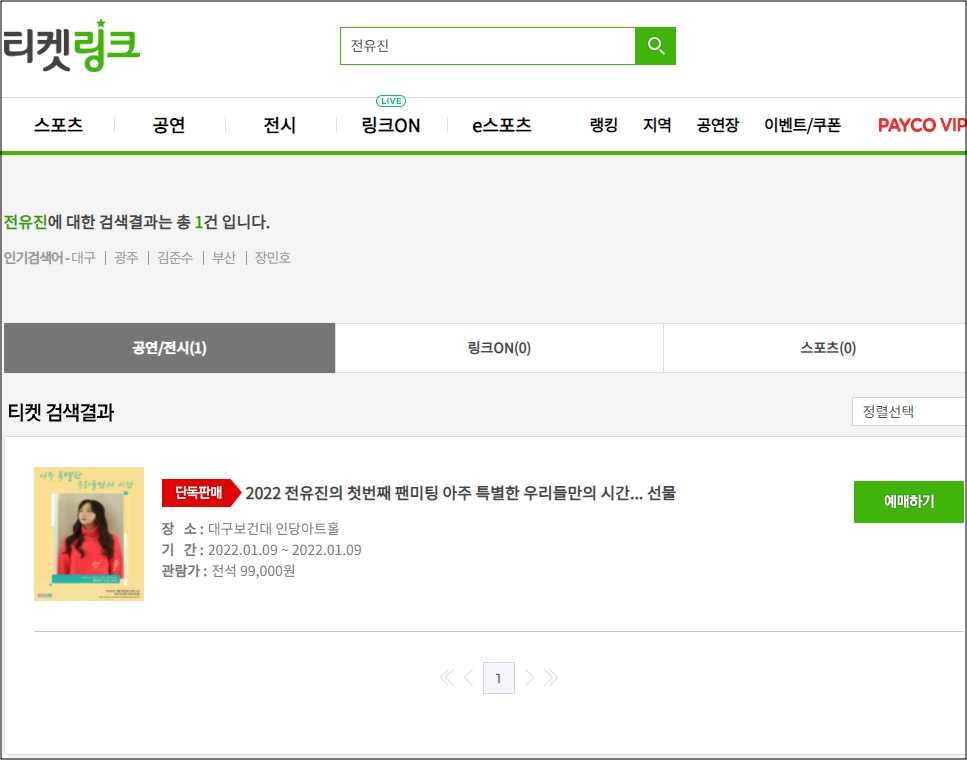Select the 공연/전시(1) results tab

click(169, 347)
